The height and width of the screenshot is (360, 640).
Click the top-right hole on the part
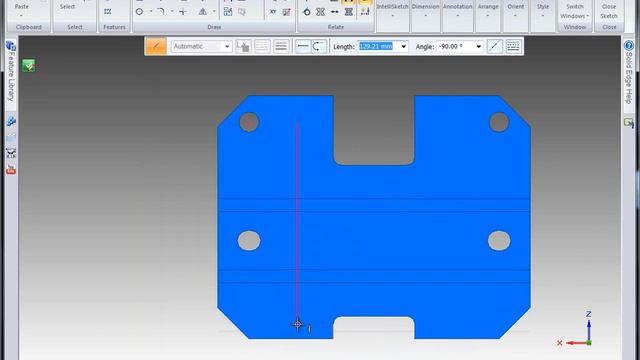point(499,122)
